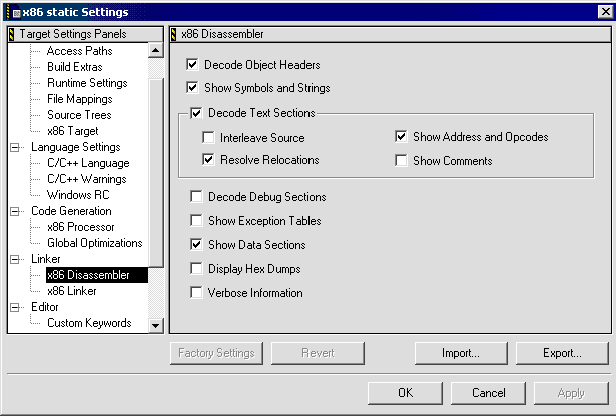Collapse the Linker tree node
This screenshot has width=616, height=416.
(x=15, y=260)
